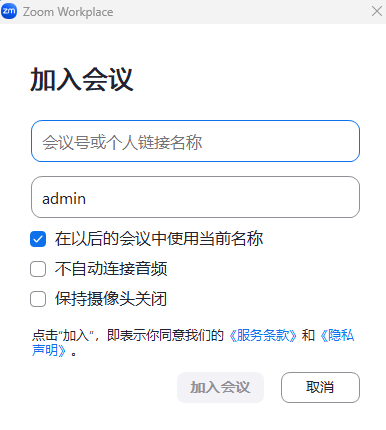Open the 《服务条款》 terms of service link
This screenshot has width=386, height=430.
(263, 335)
